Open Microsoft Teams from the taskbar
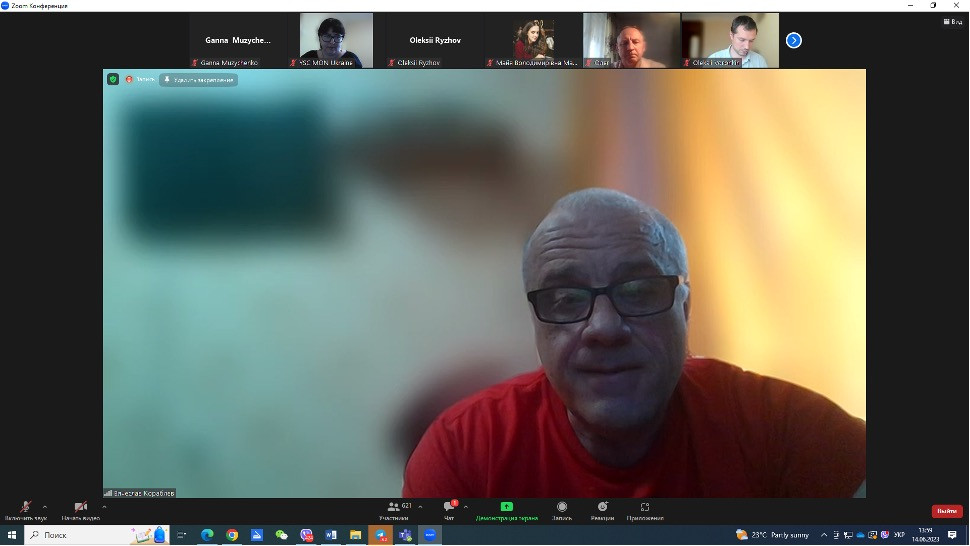The image size is (970, 546). pos(405,535)
